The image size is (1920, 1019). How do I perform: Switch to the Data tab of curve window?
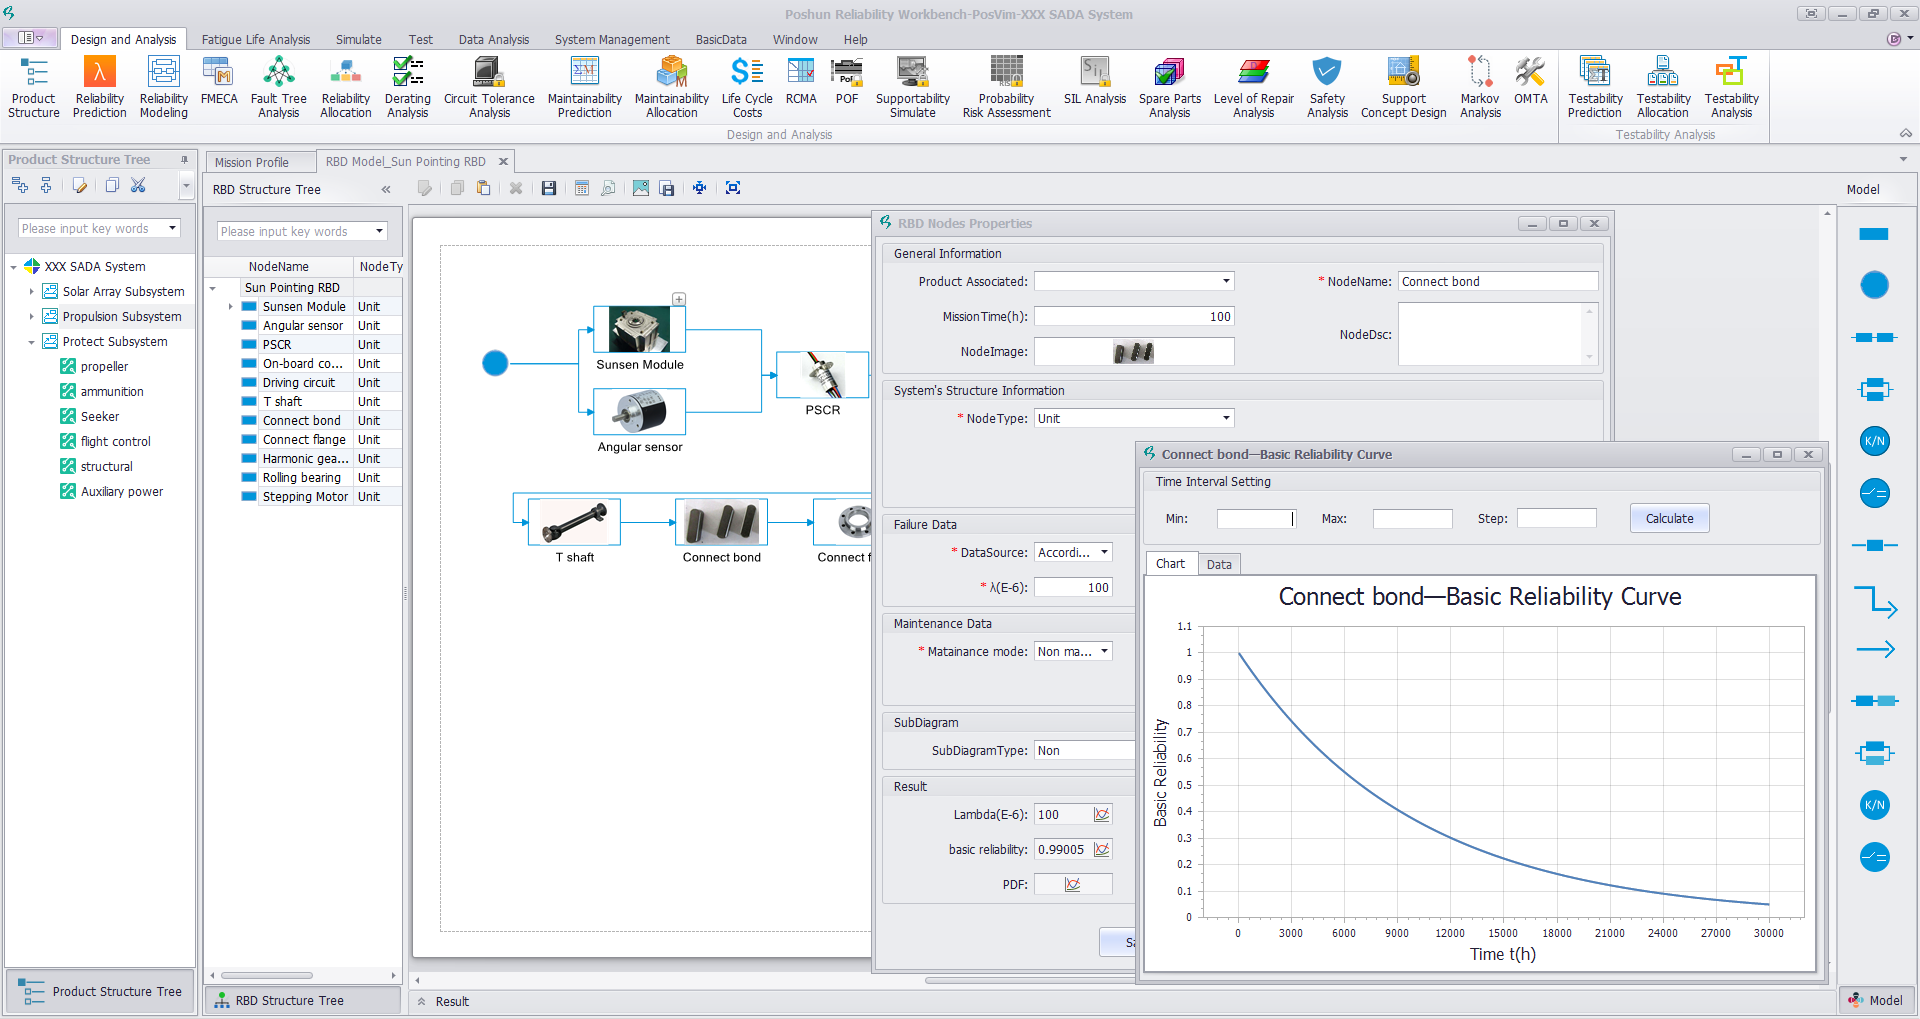tap(1219, 565)
